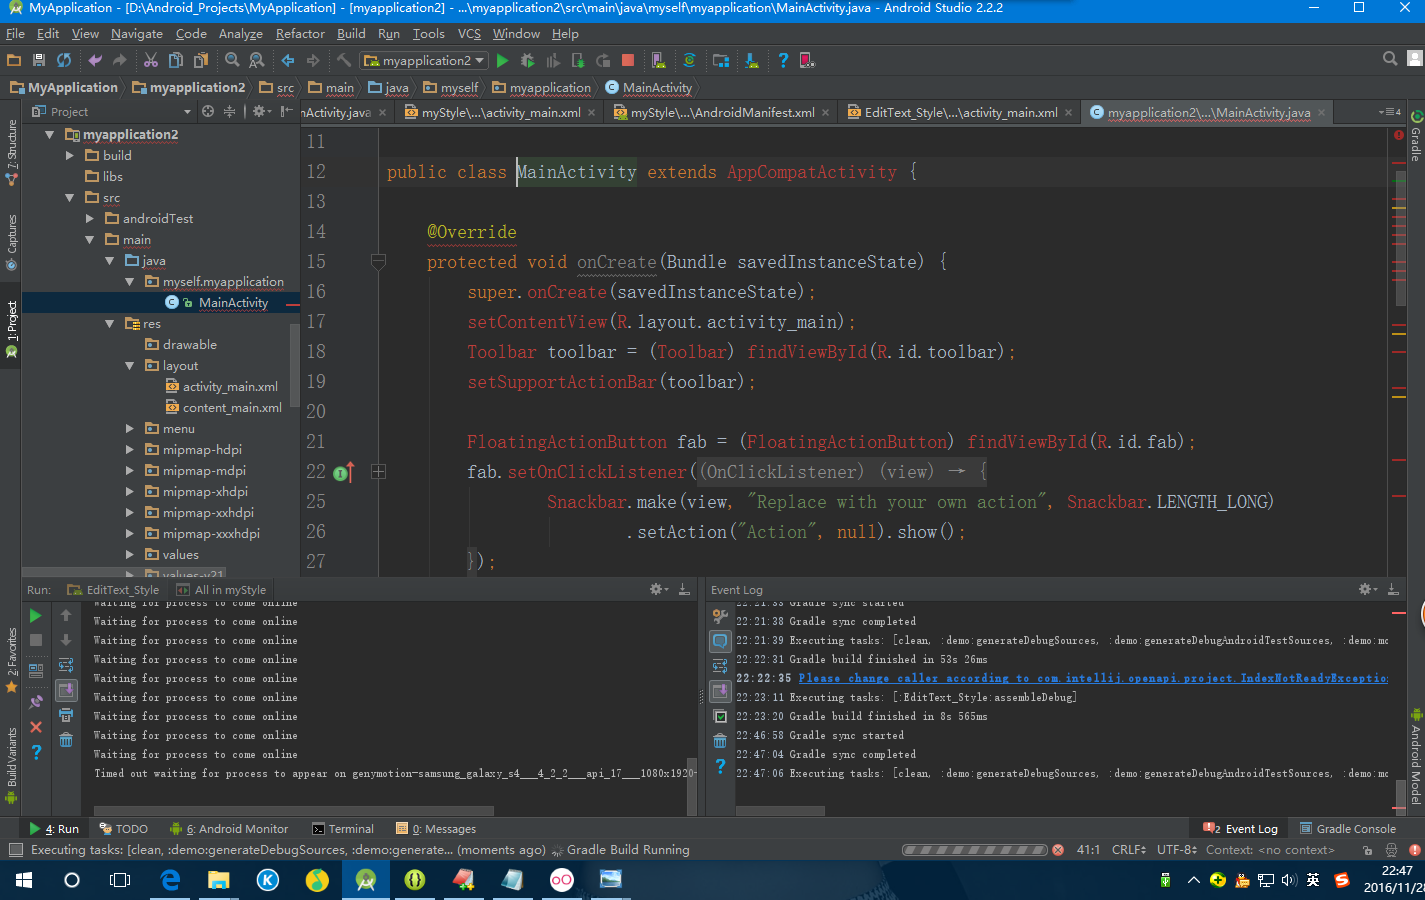Open the Refactor menu
Screen dimensions: 1425x900
tap(300, 34)
